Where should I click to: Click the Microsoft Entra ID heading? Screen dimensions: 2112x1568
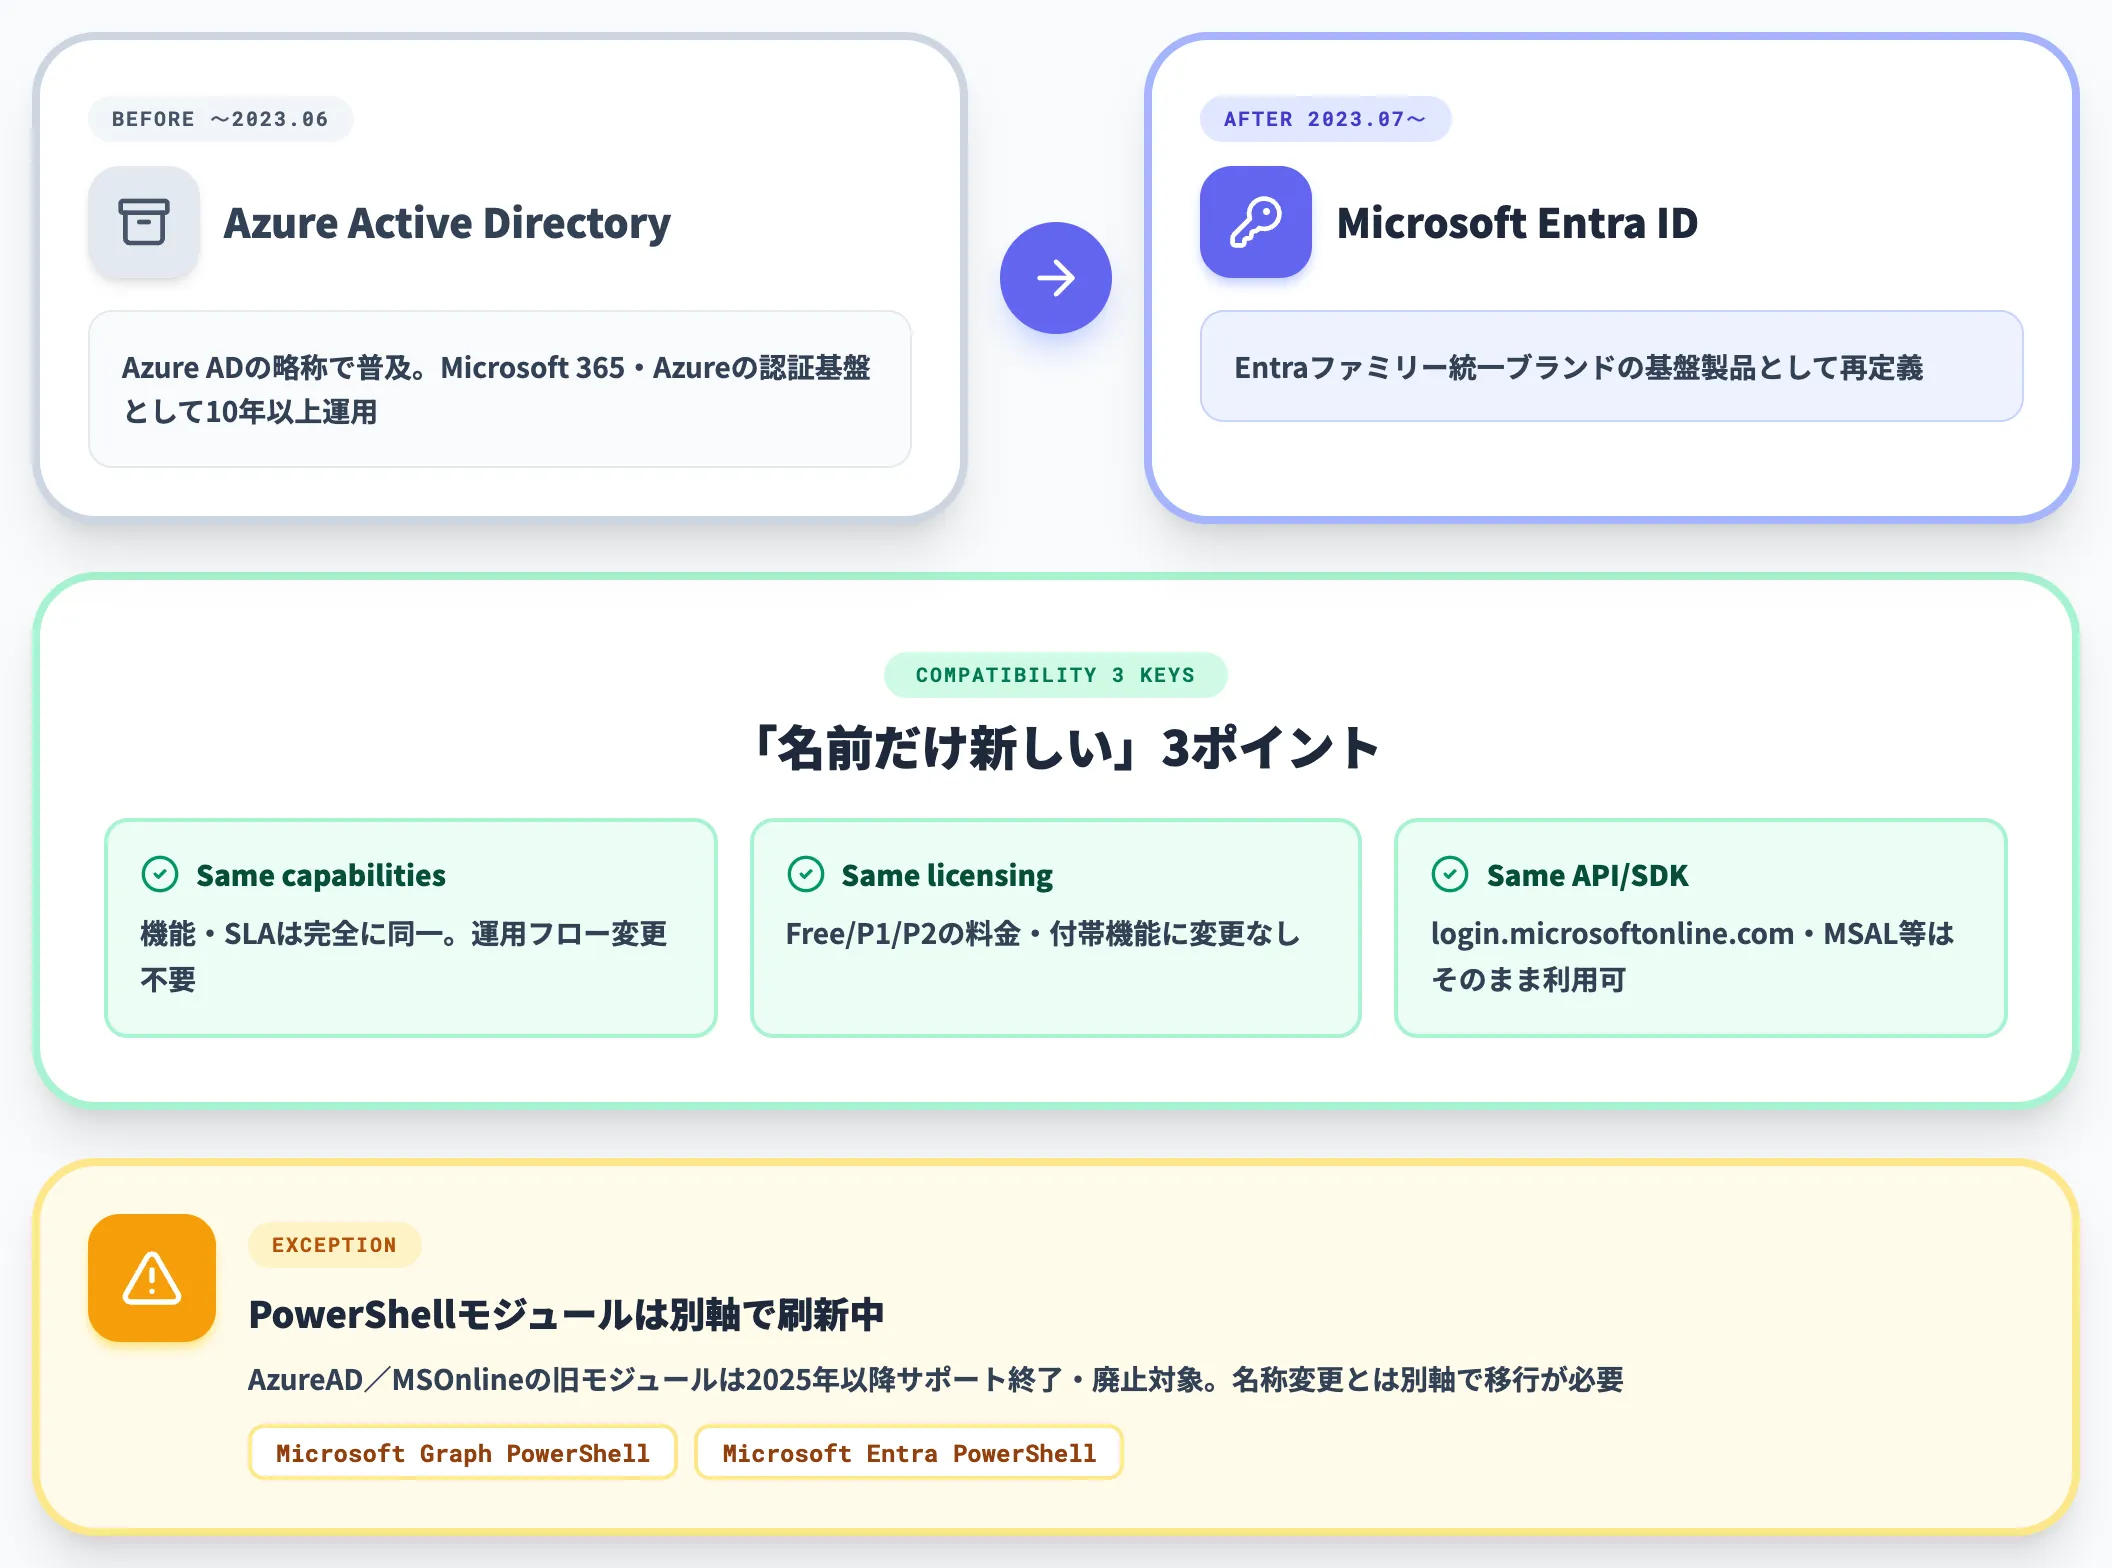coord(1517,222)
